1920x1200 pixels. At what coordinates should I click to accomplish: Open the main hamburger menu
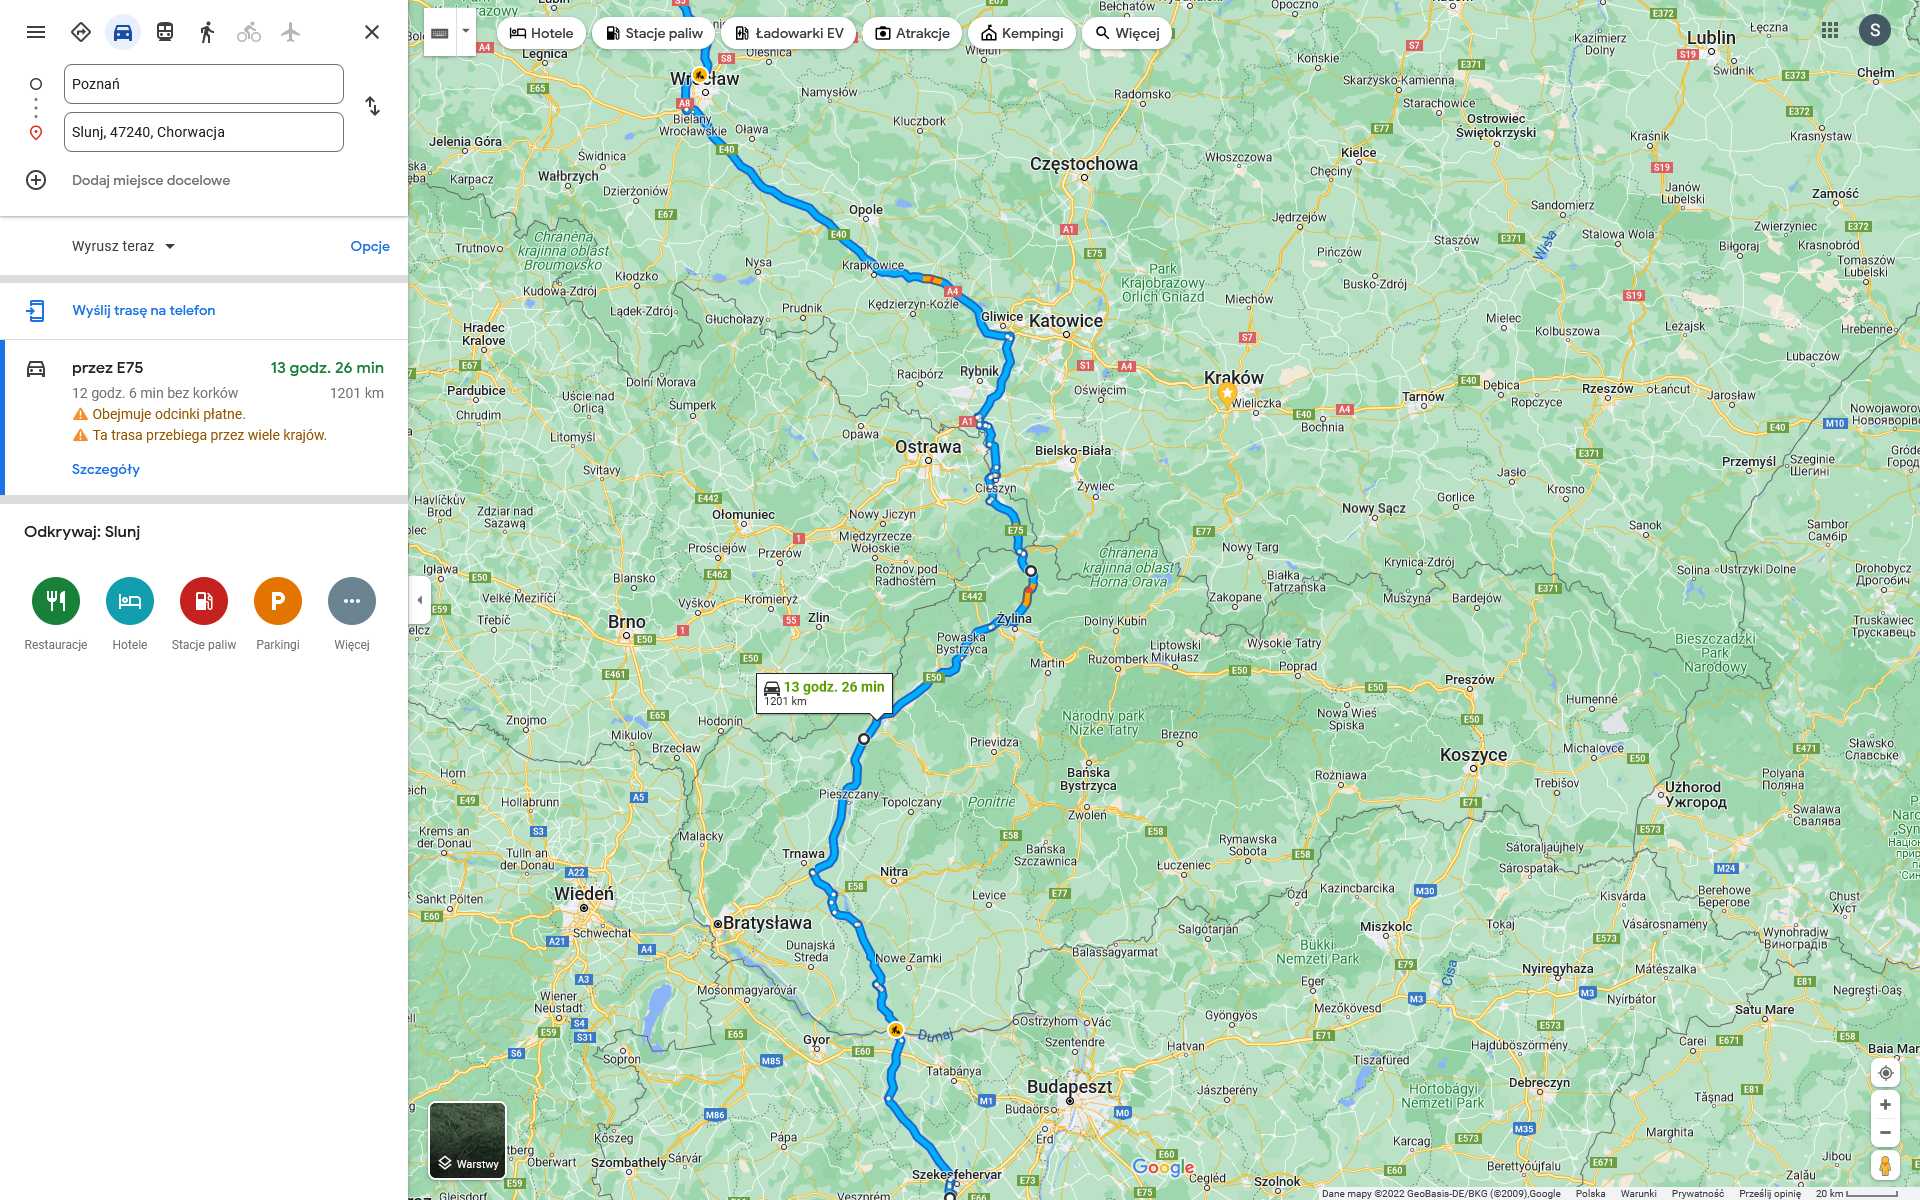point(36,32)
